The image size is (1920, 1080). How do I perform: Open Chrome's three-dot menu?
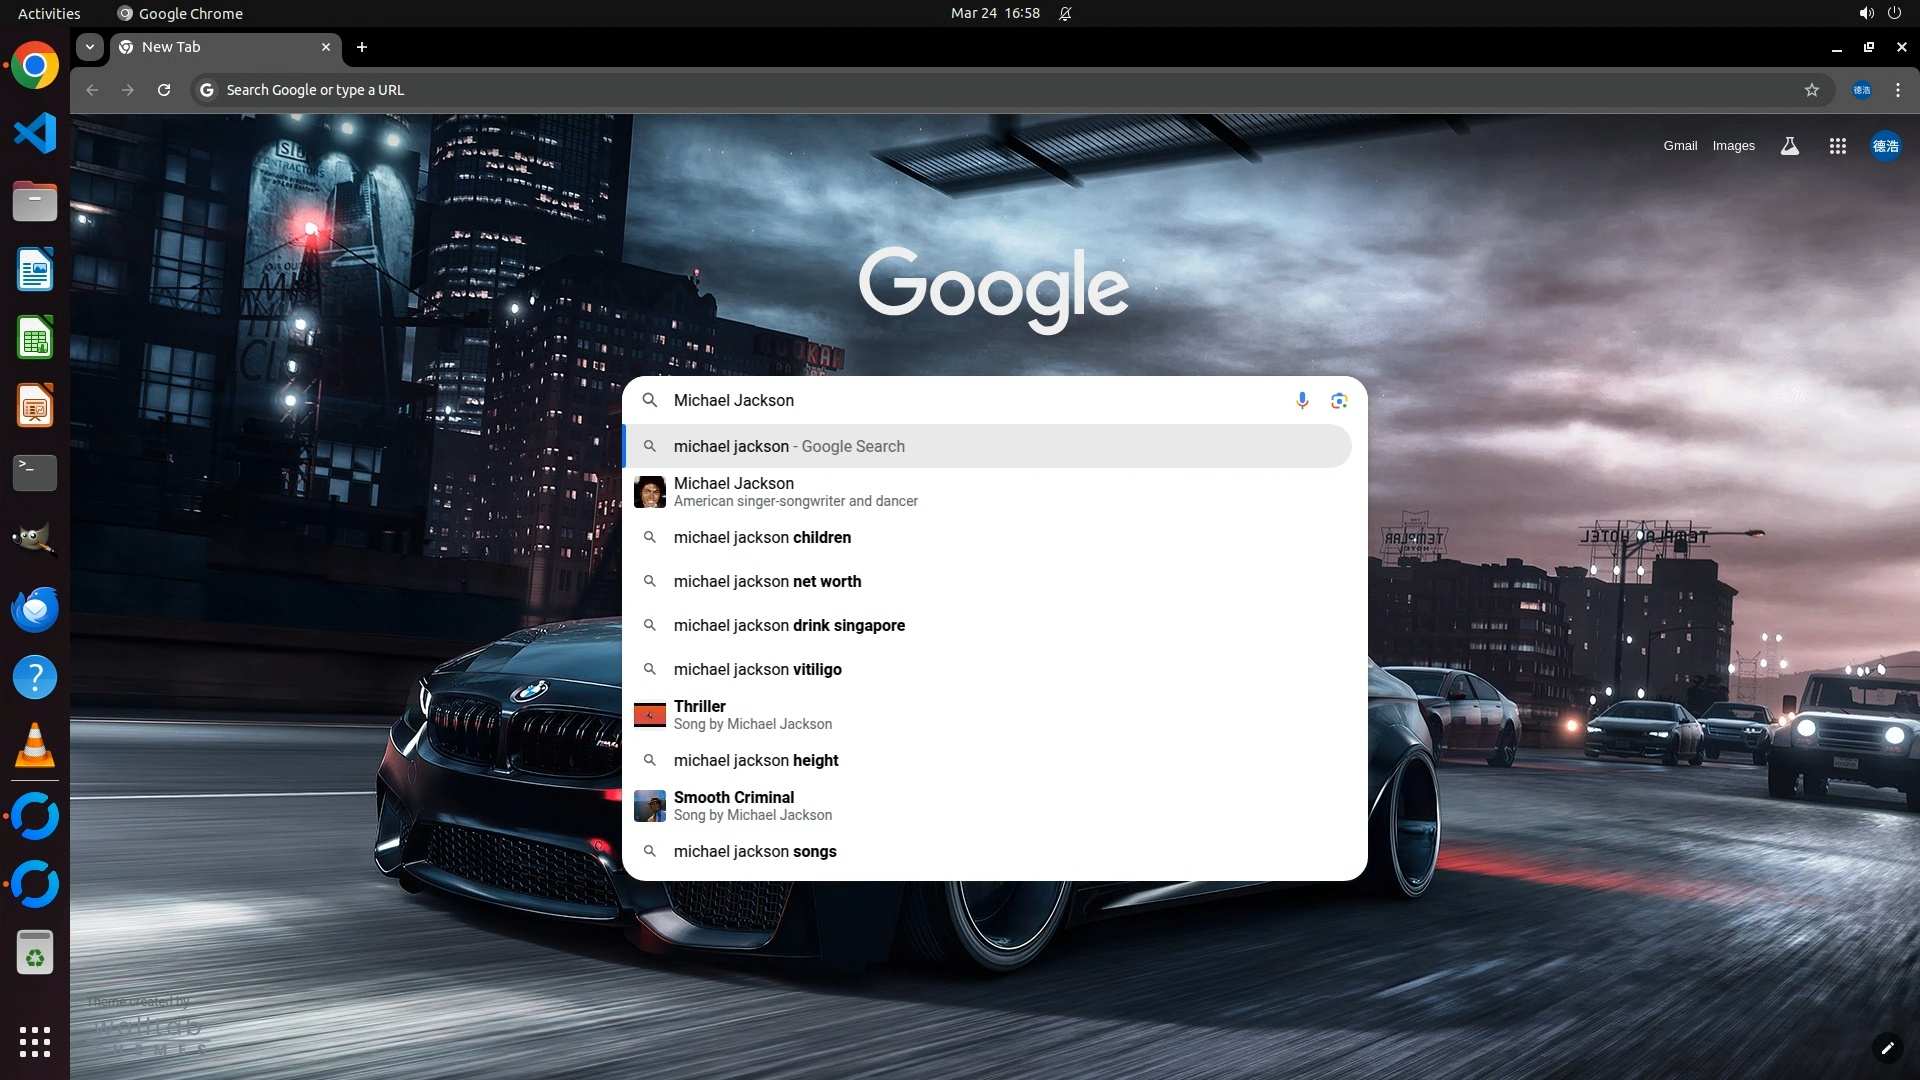[x=1897, y=90]
